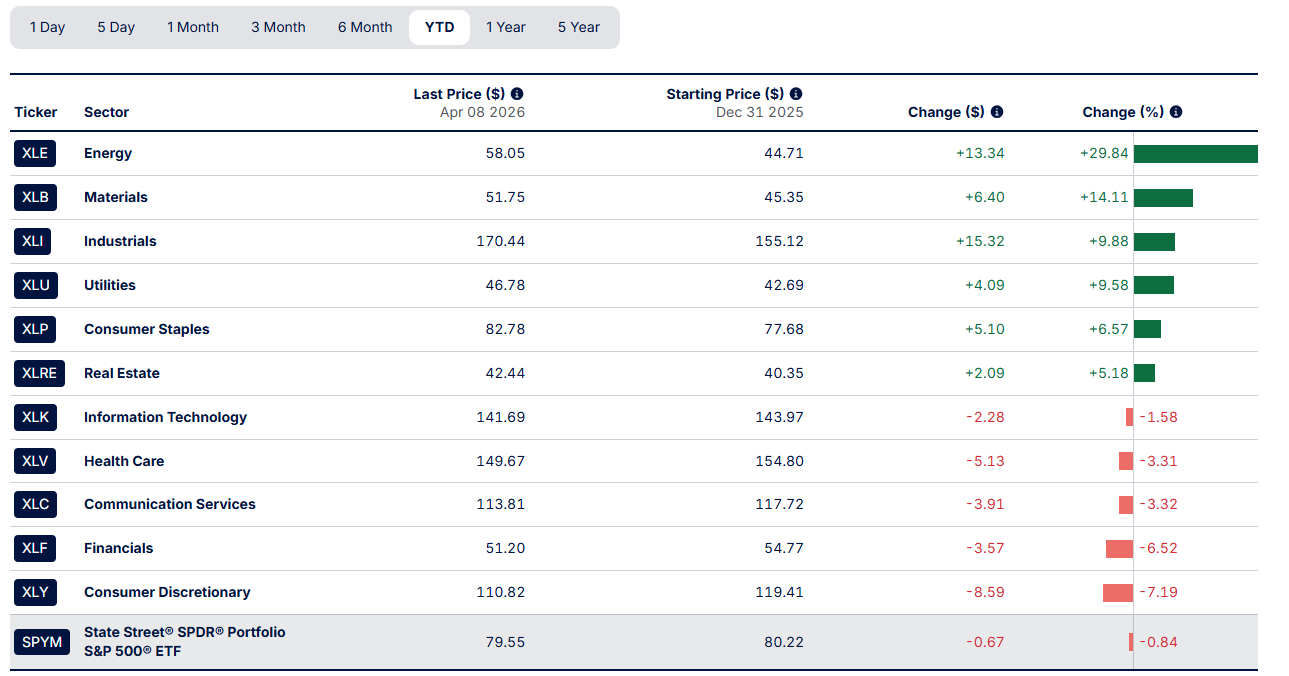Open the XLV ticker badge
The height and width of the screenshot is (676, 1289).
coord(35,461)
